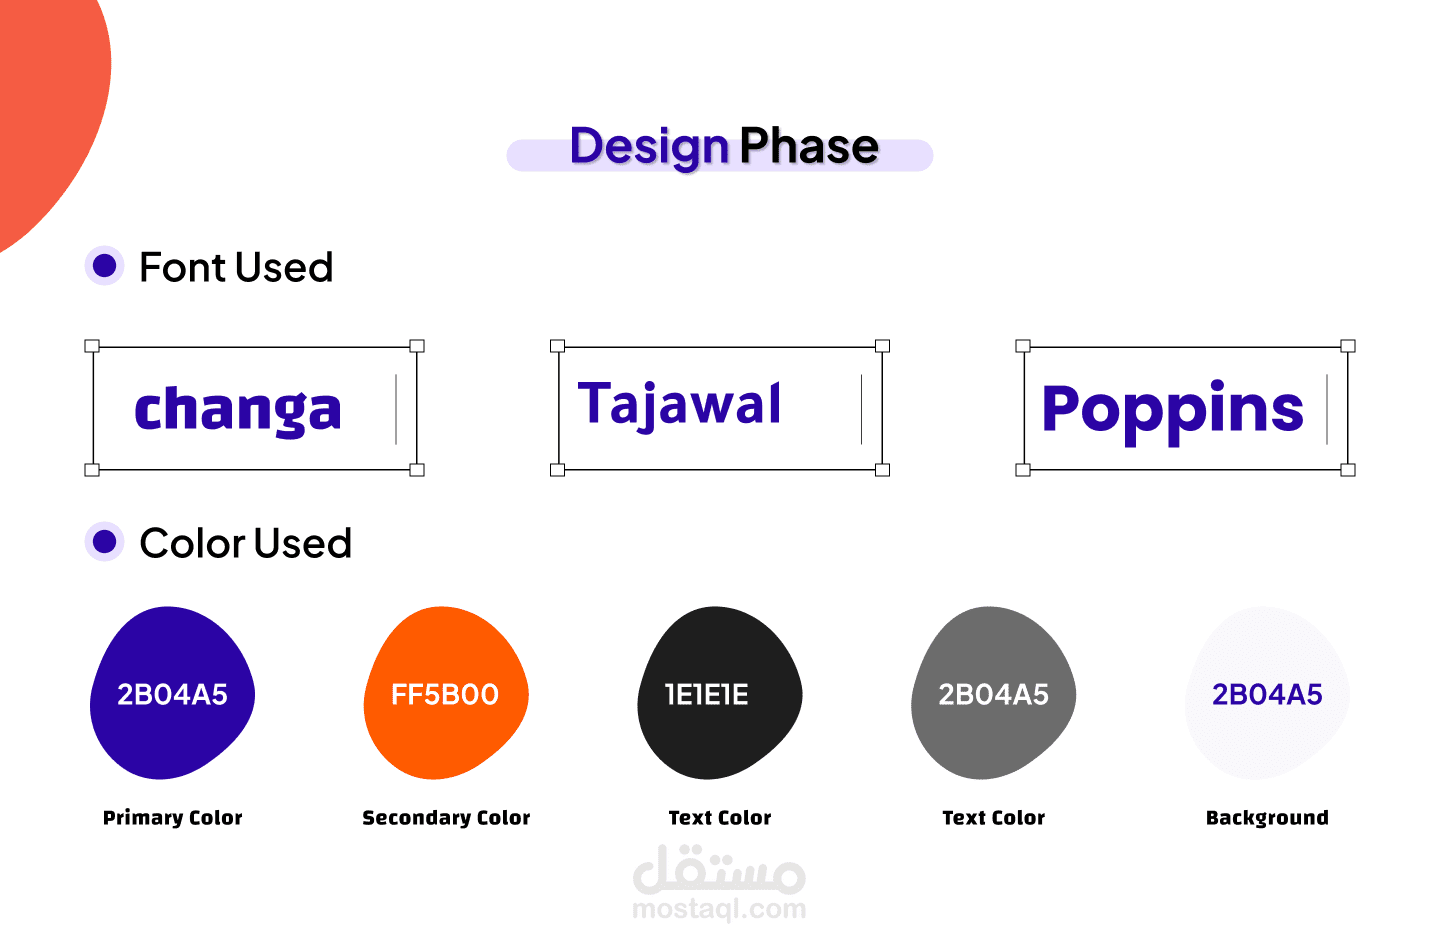
Task: Select the light background color swatch
Action: coord(1267,693)
